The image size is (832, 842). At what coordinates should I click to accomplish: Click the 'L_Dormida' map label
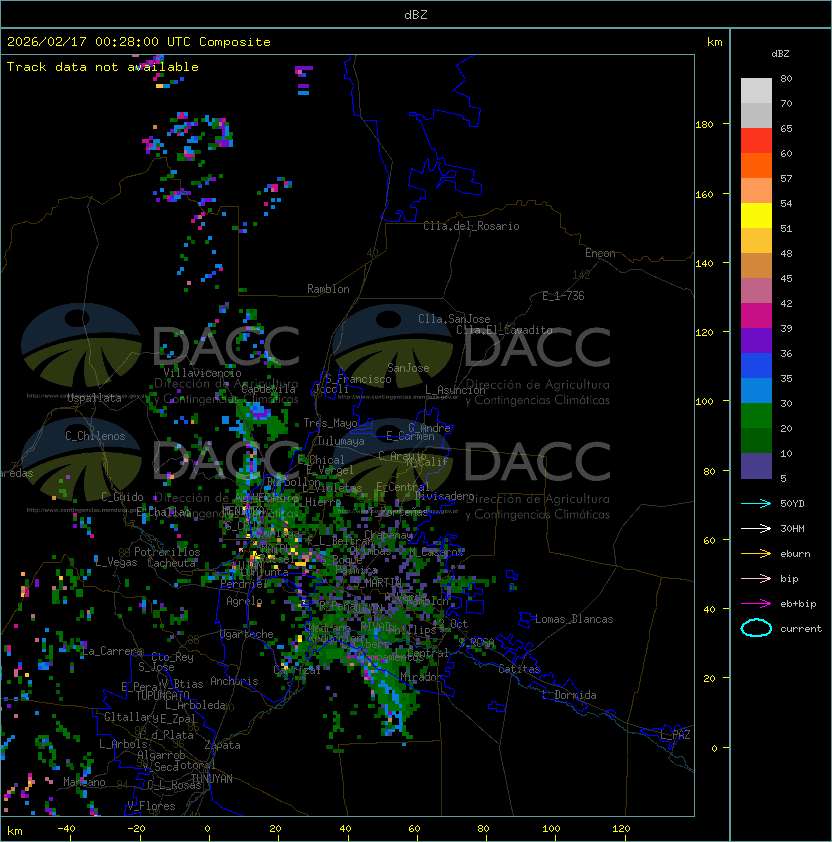569,695
